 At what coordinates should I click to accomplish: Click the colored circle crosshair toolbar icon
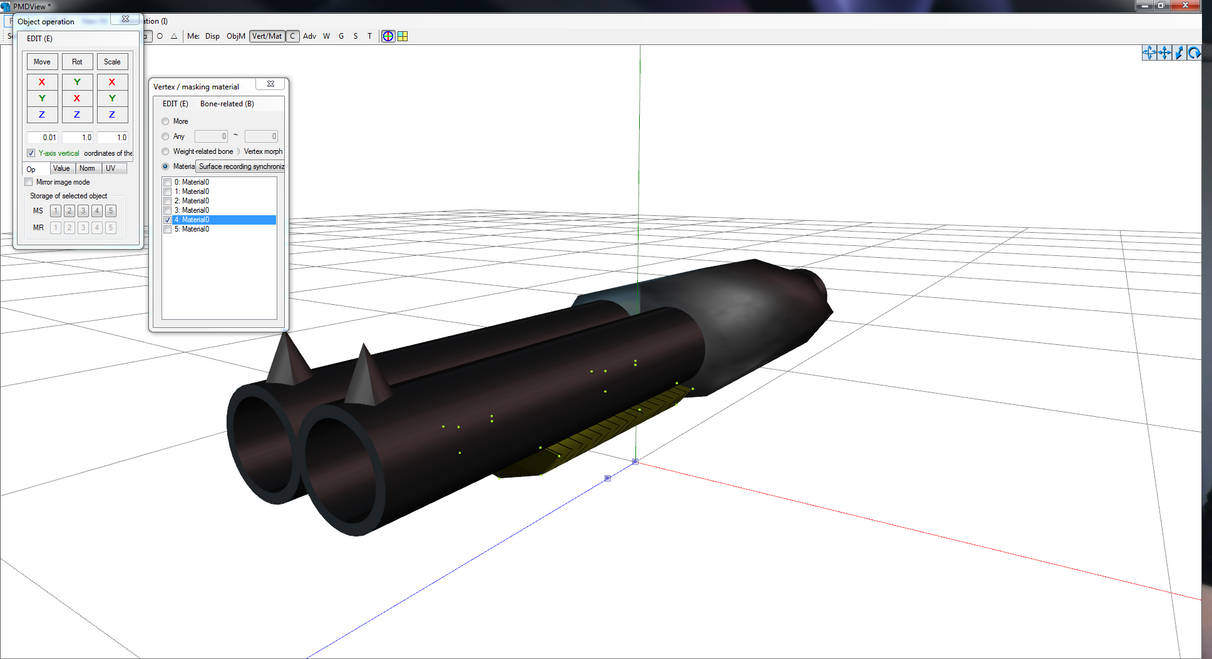388,36
